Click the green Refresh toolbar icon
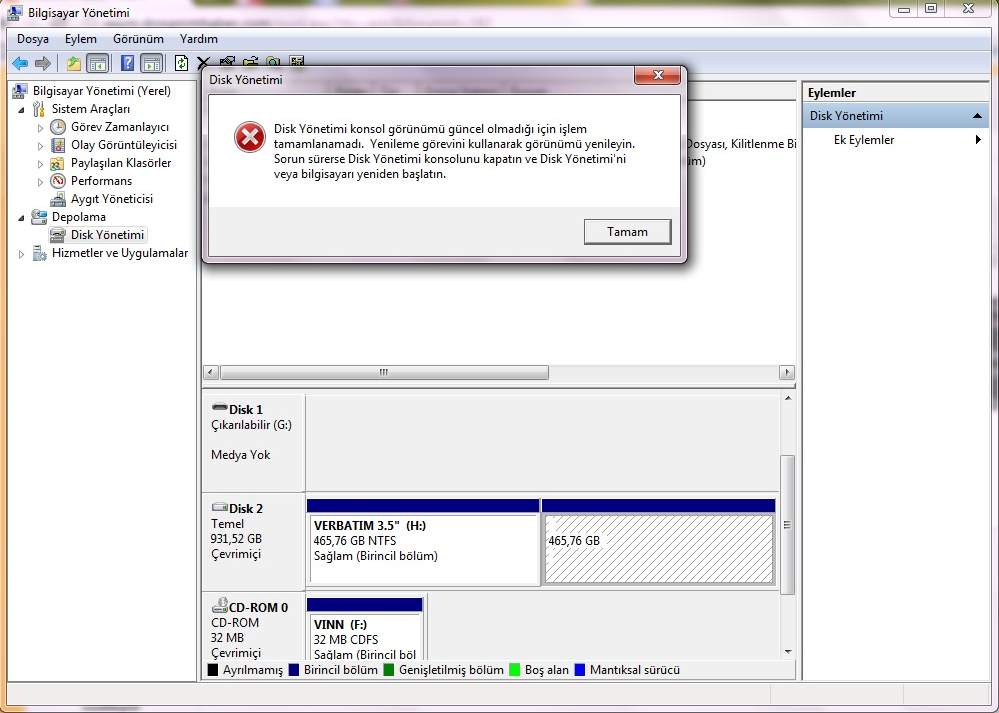This screenshot has height=713, width=999. pos(182,63)
